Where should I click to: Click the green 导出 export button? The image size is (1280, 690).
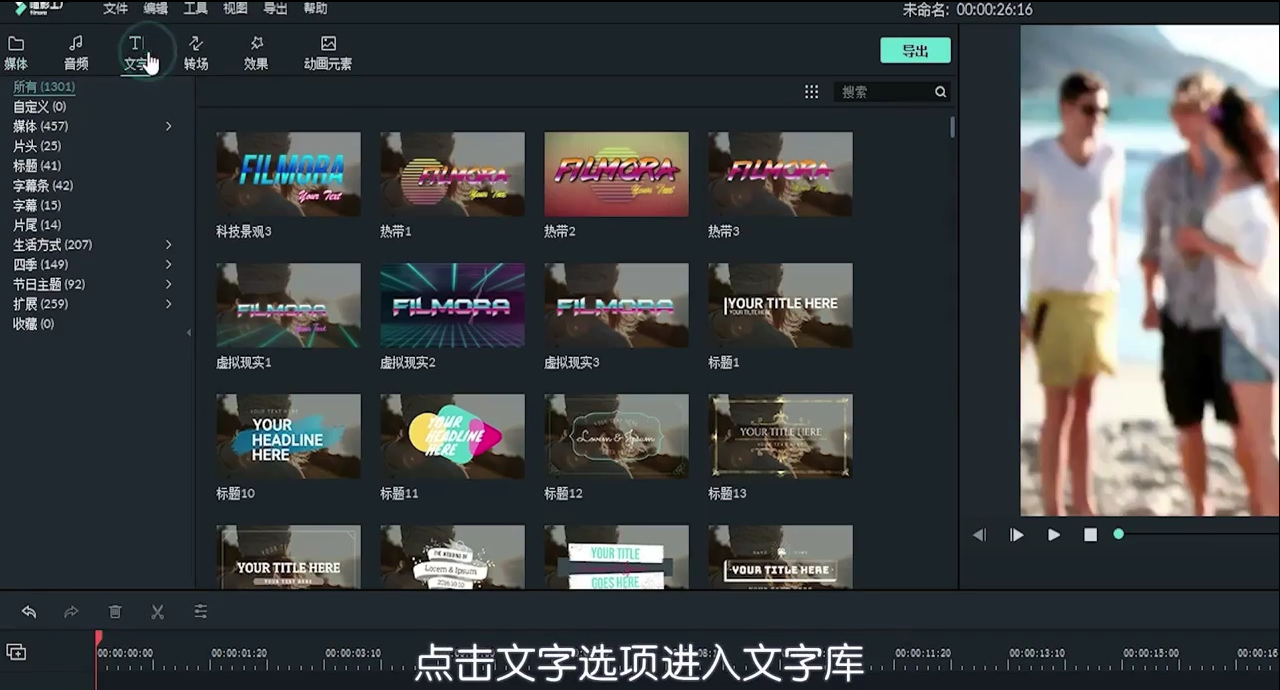click(914, 50)
